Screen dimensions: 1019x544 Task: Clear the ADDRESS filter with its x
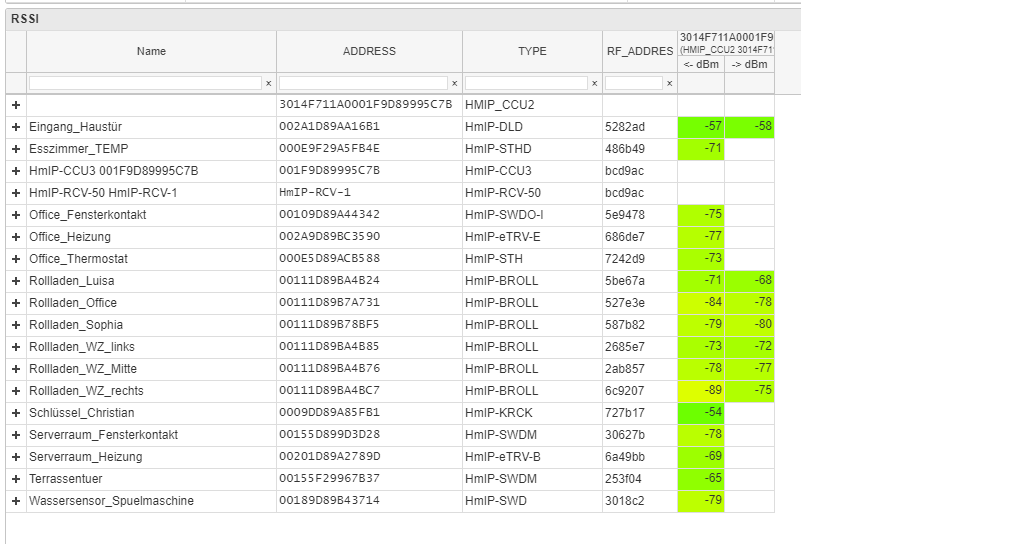pos(454,83)
